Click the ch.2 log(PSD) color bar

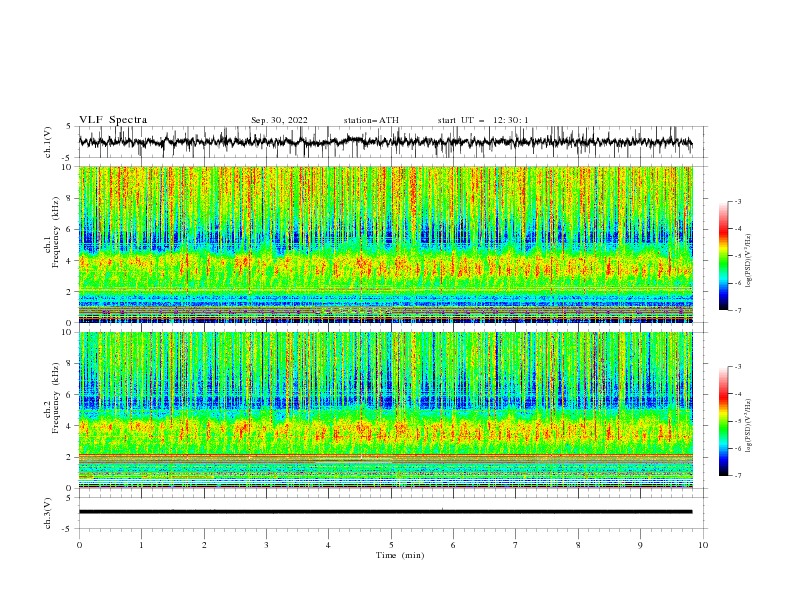point(723,421)
